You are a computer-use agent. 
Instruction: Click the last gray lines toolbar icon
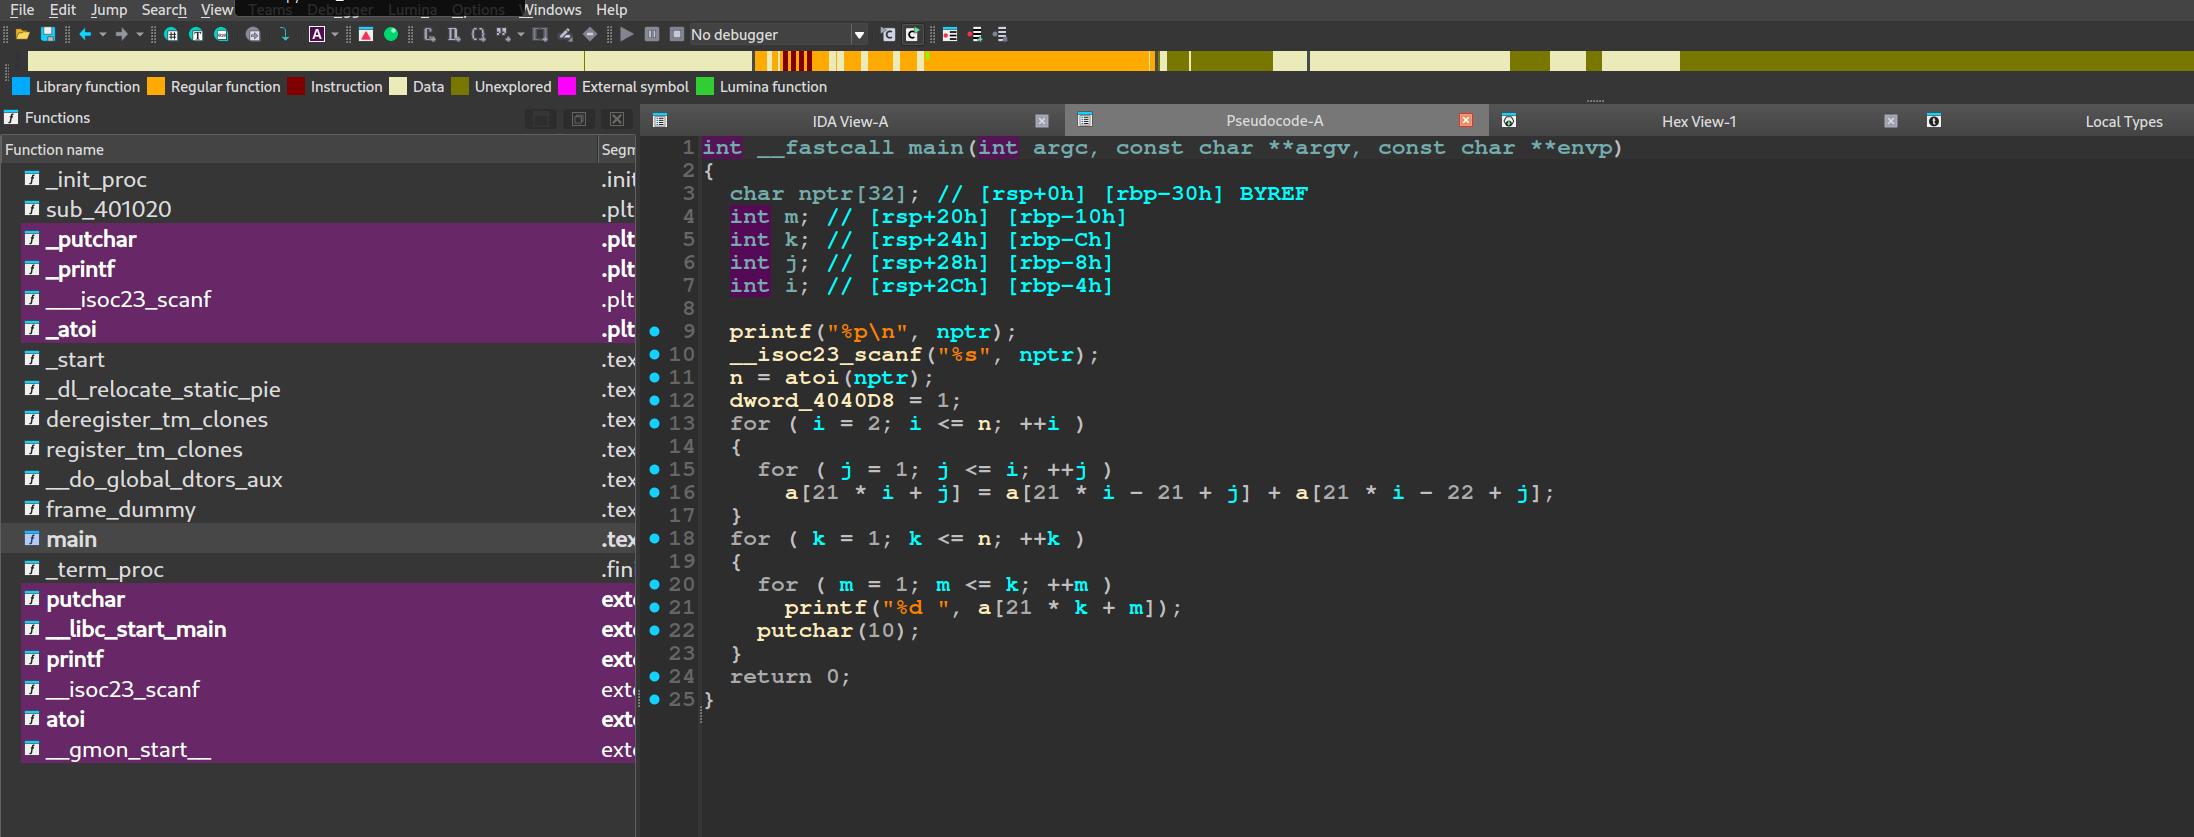pos(999,34)
